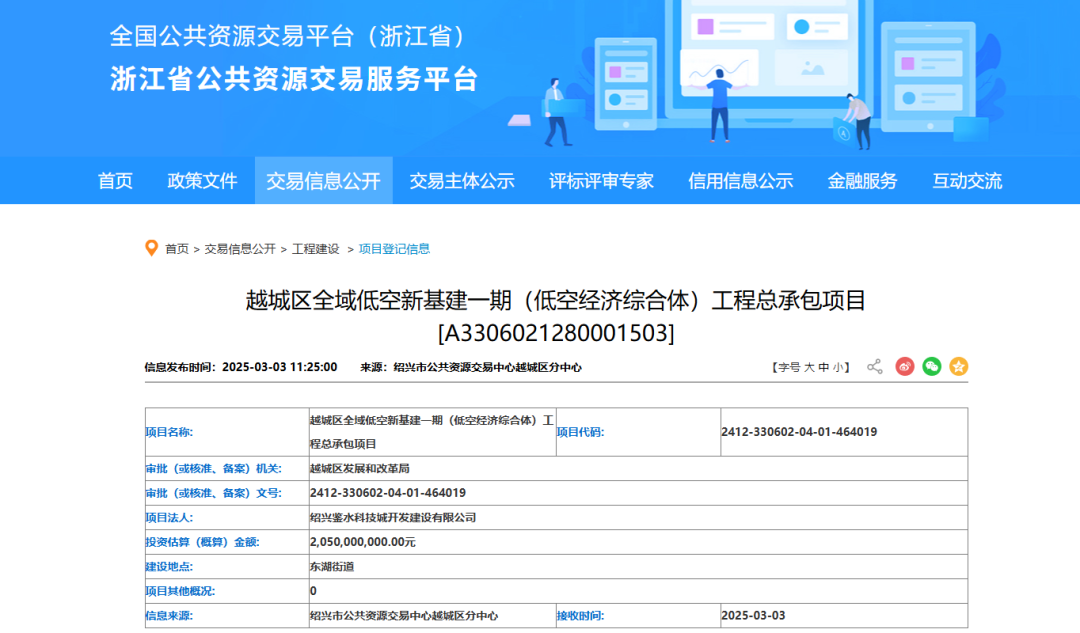Click the 浙江省公共资源交易服务平台 site title
Viewport: 1080px width, 633px height.
coord(294,79)
